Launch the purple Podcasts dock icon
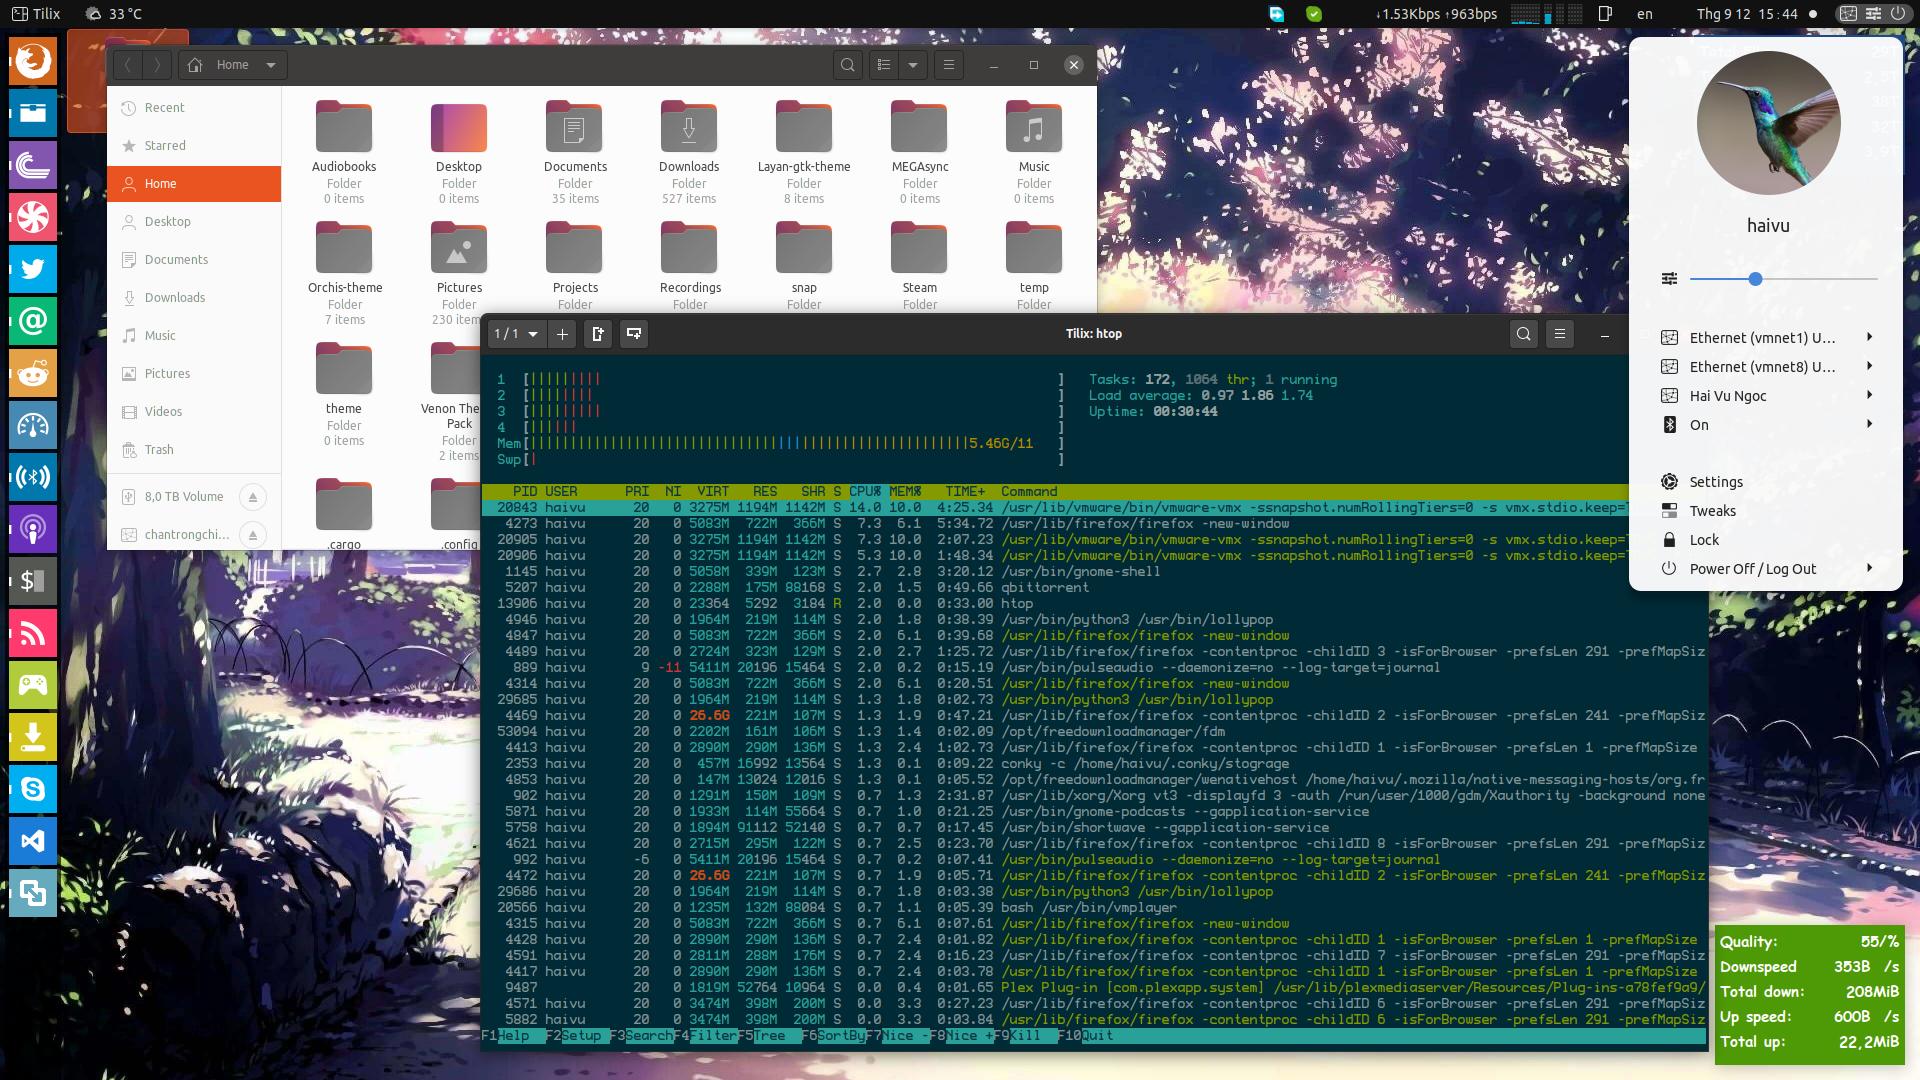This screenshot has height=1080, width=1920. point(33,530)
